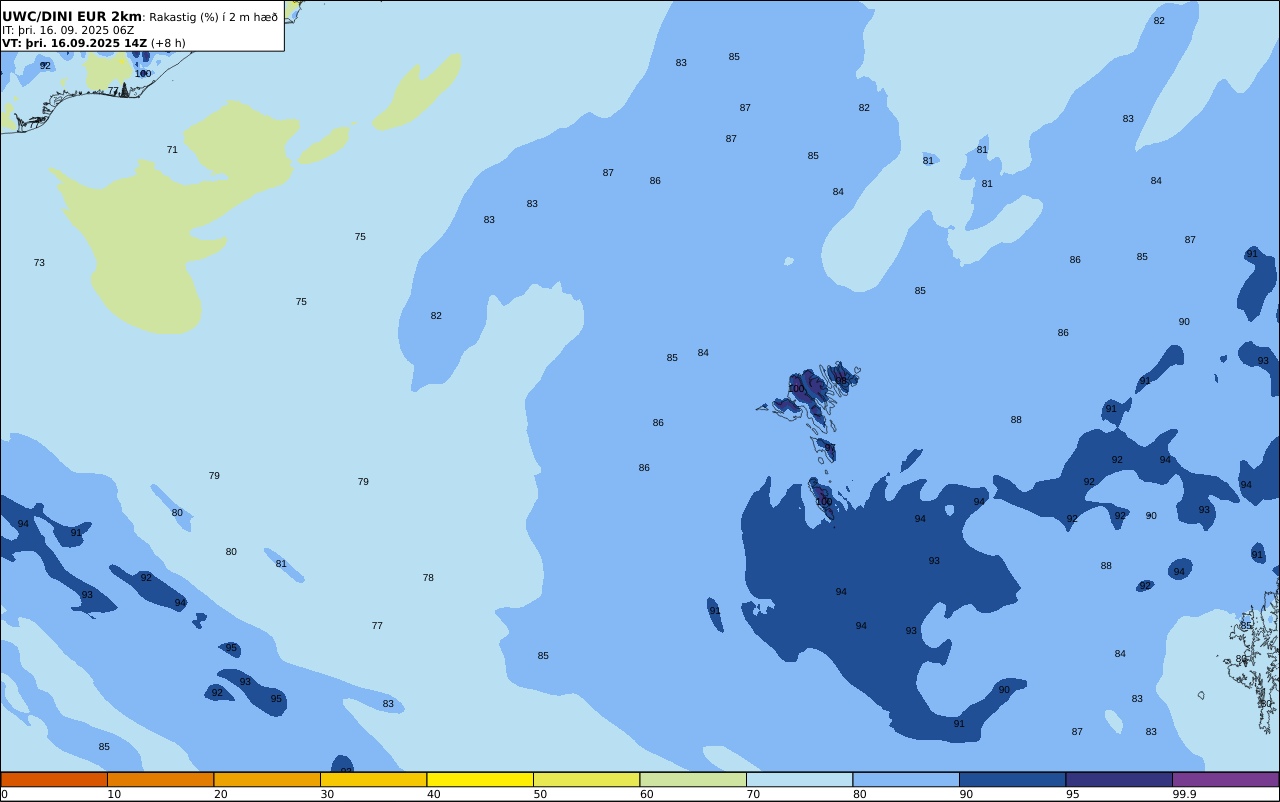The image size is (1280, 802).
Task: Click the legend tick label "40"
Action: tap(433, 794)
